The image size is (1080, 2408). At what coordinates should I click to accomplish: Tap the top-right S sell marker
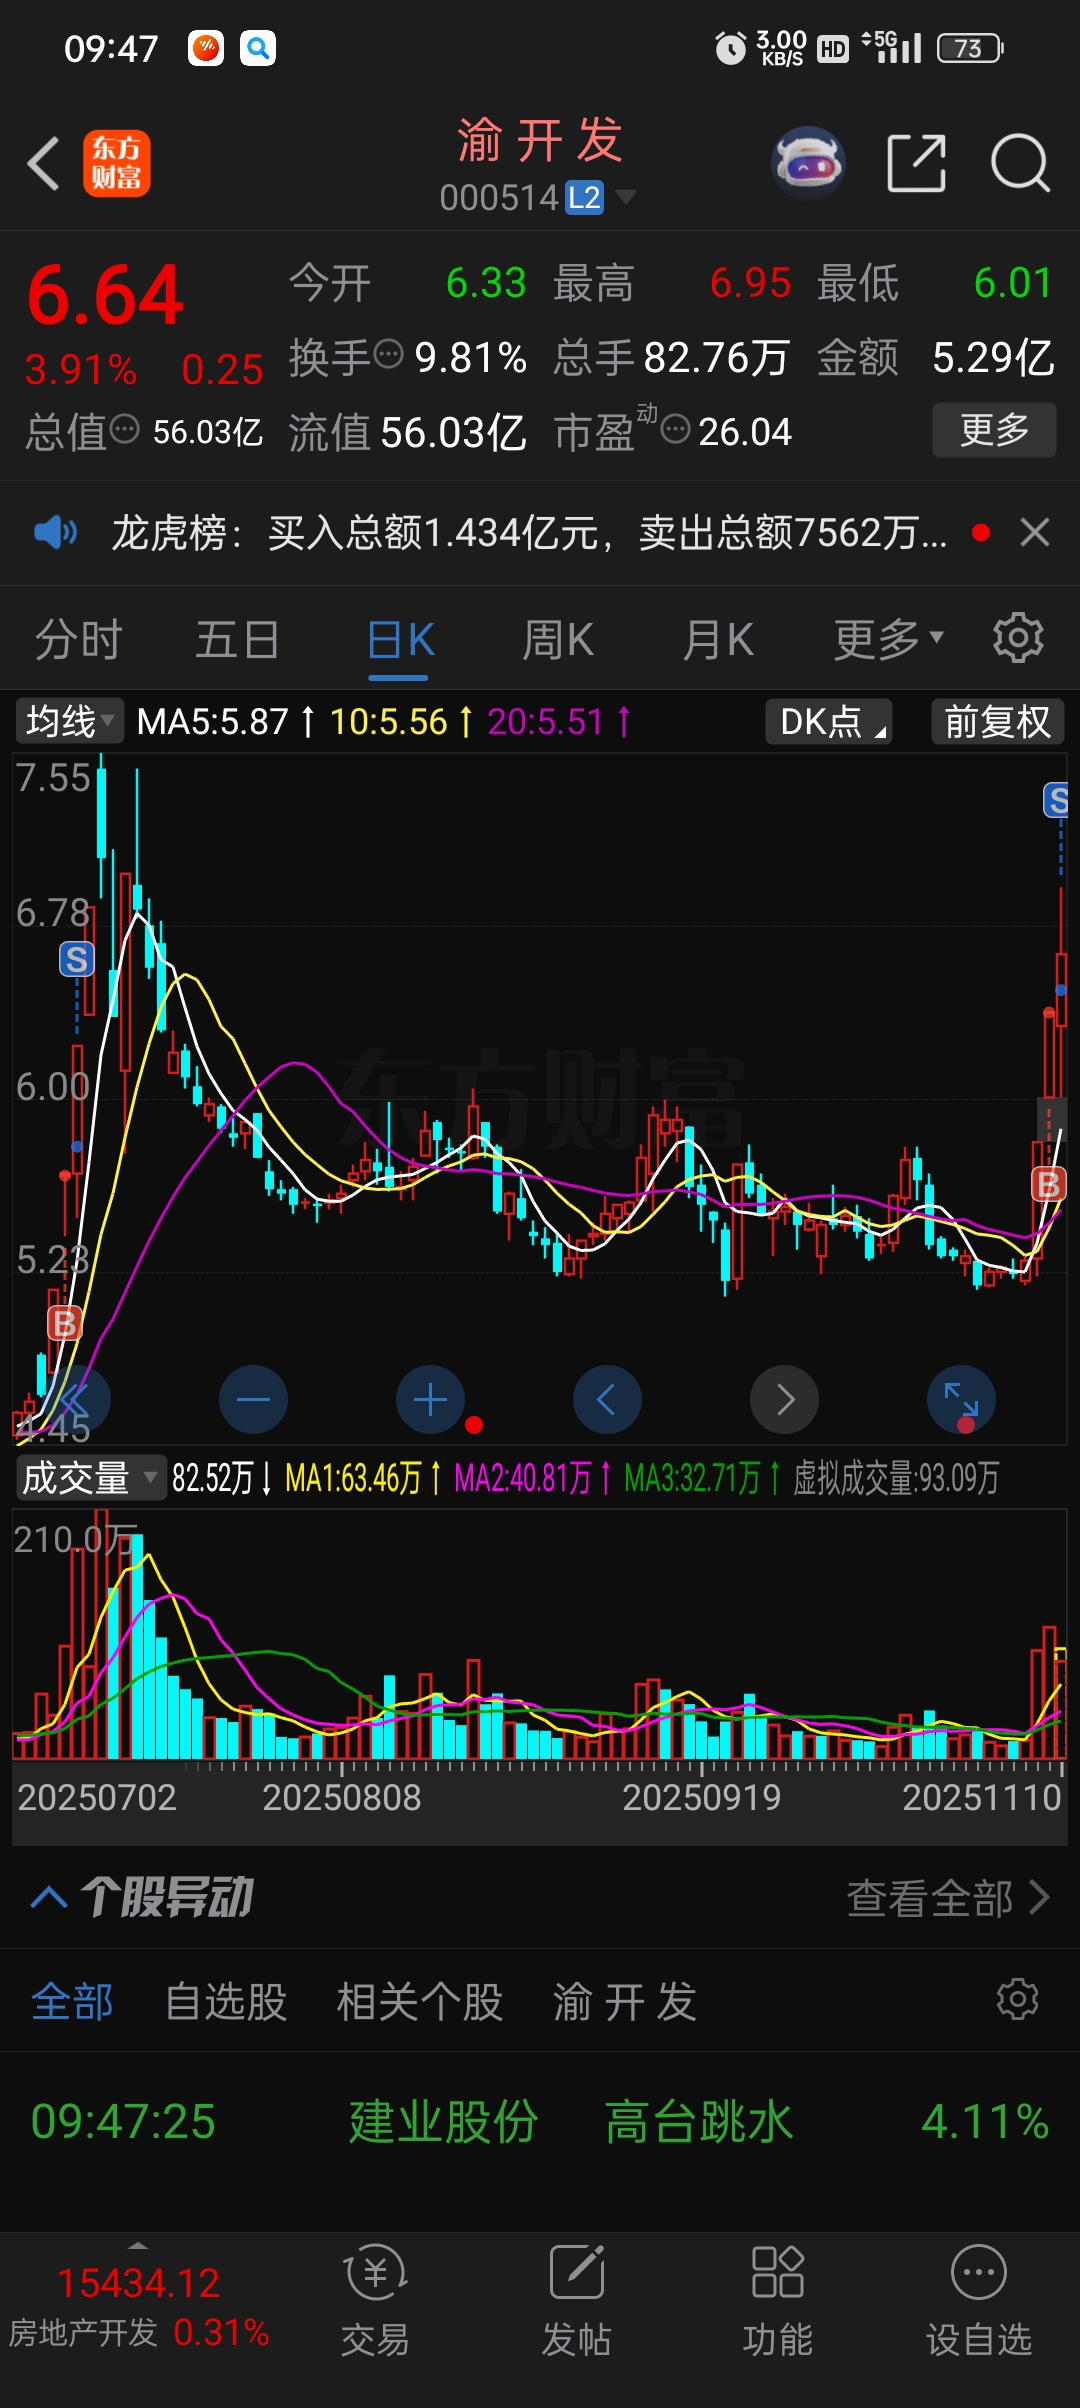[x=1057, y=800]
